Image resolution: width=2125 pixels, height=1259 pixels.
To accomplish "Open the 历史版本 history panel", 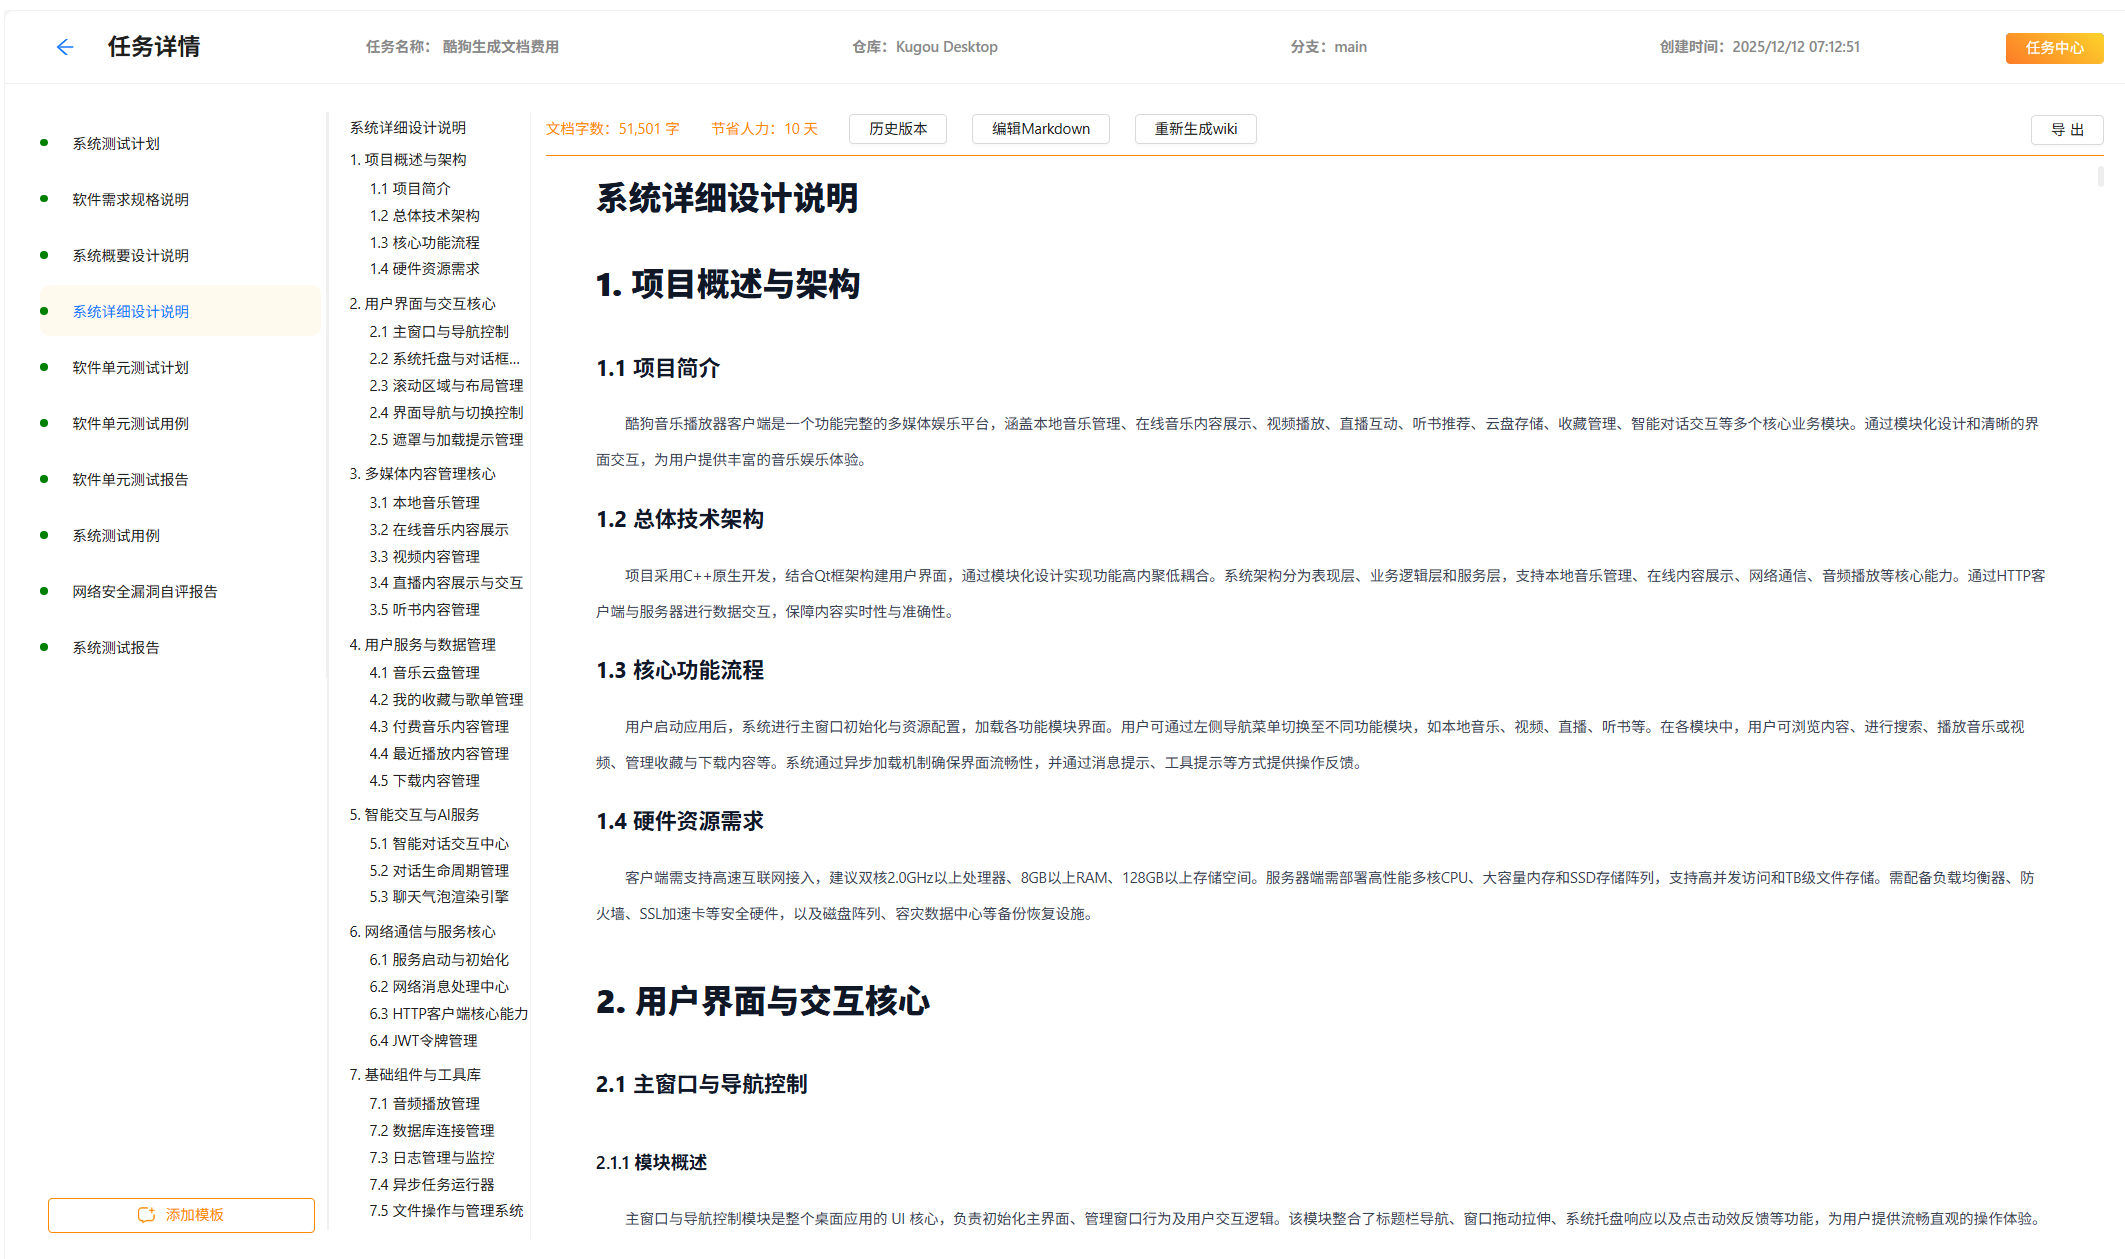I will tap(897, 128).
